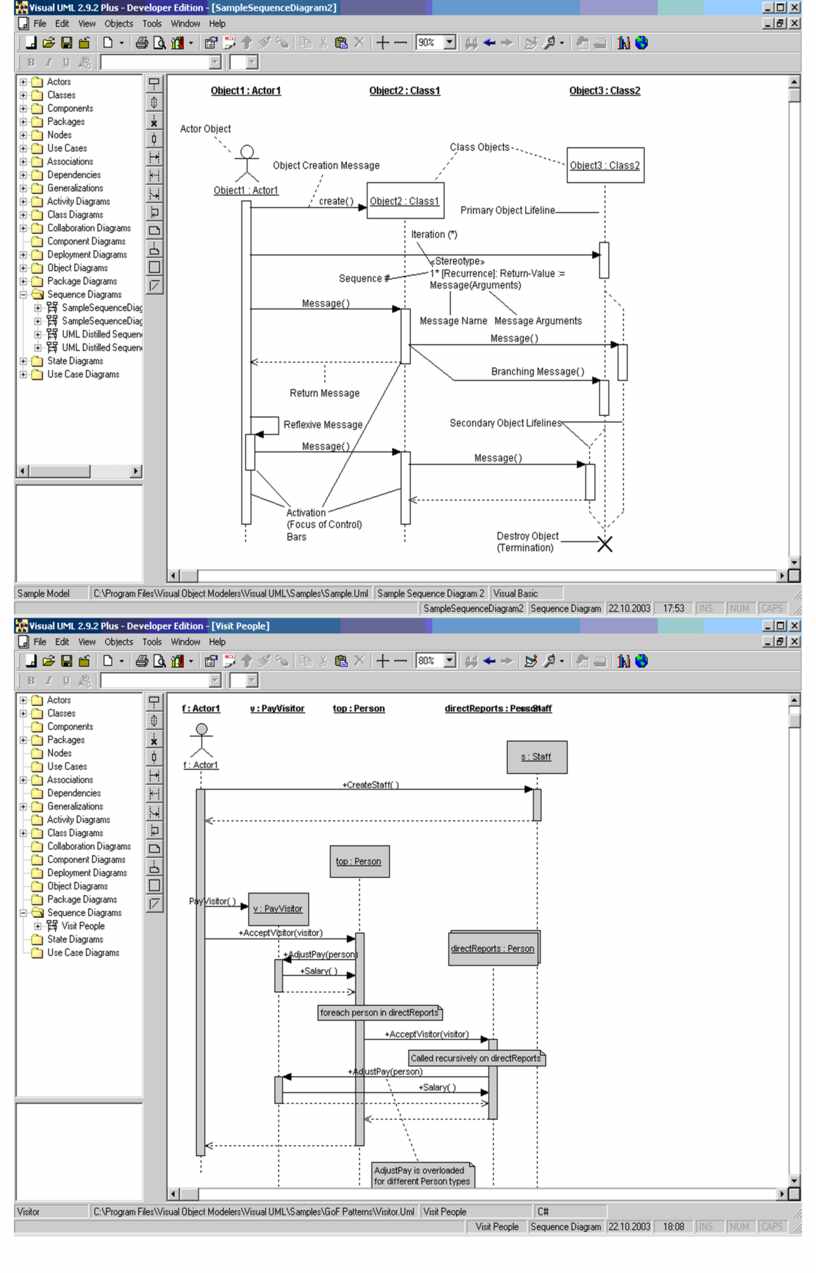Click 'Object2 : Class1' box in diagram
816x1273 pixels.
[405, 201]
